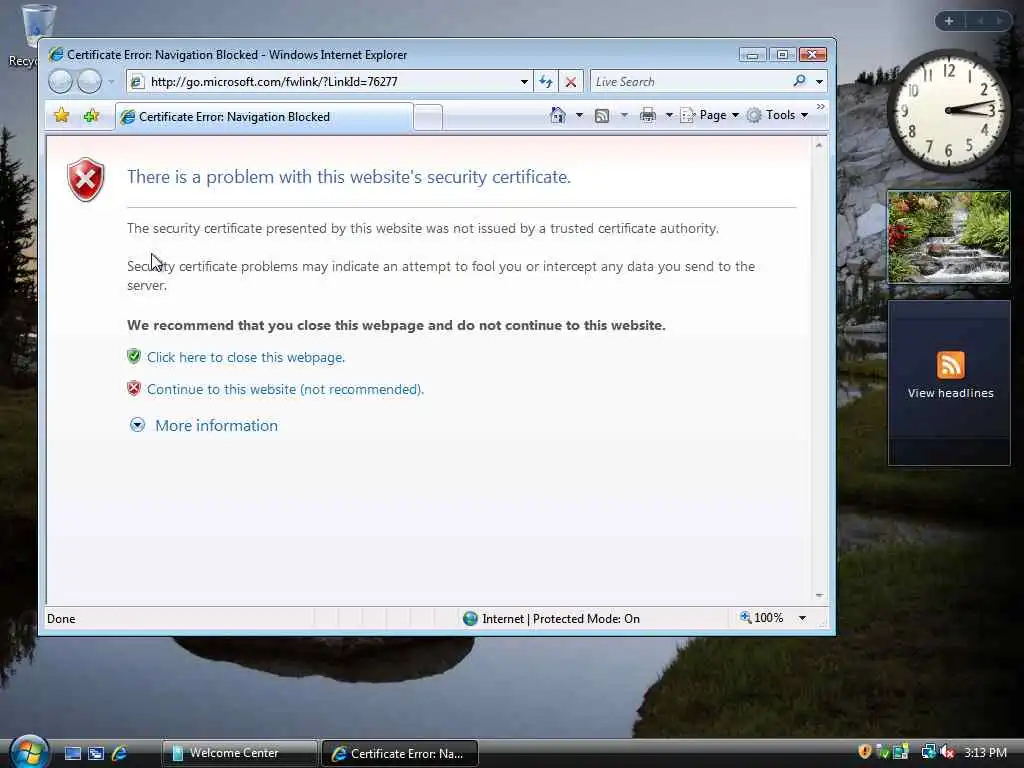
Task: Open the Page menu
Action: pyautogui.click(x=710, y=115)
